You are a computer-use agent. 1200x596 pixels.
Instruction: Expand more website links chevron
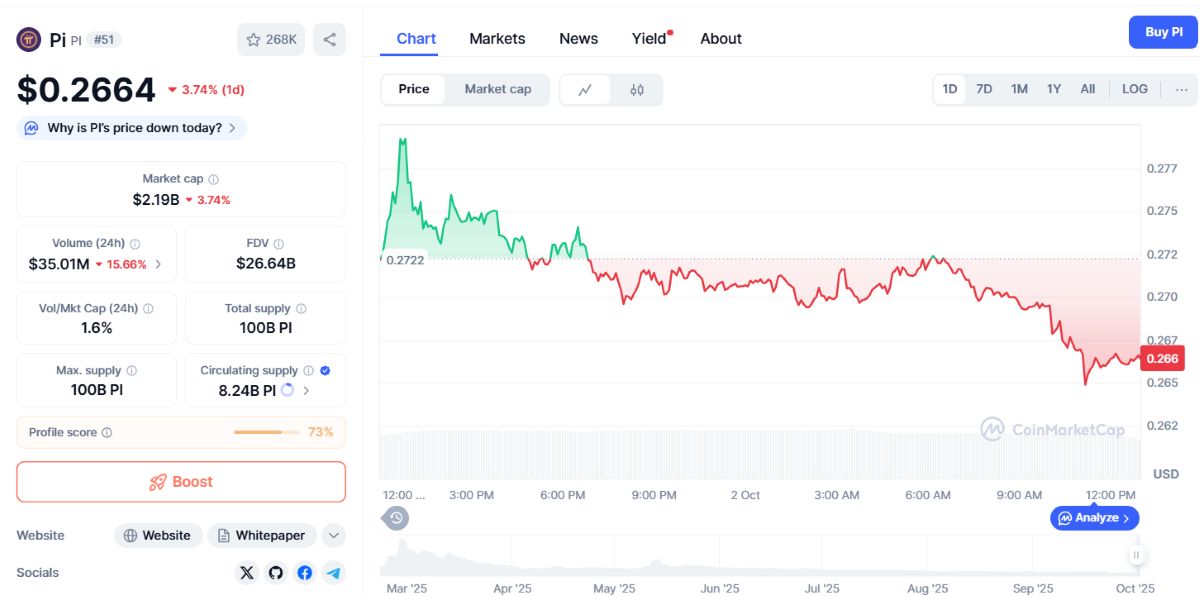[x=334, y=536]
